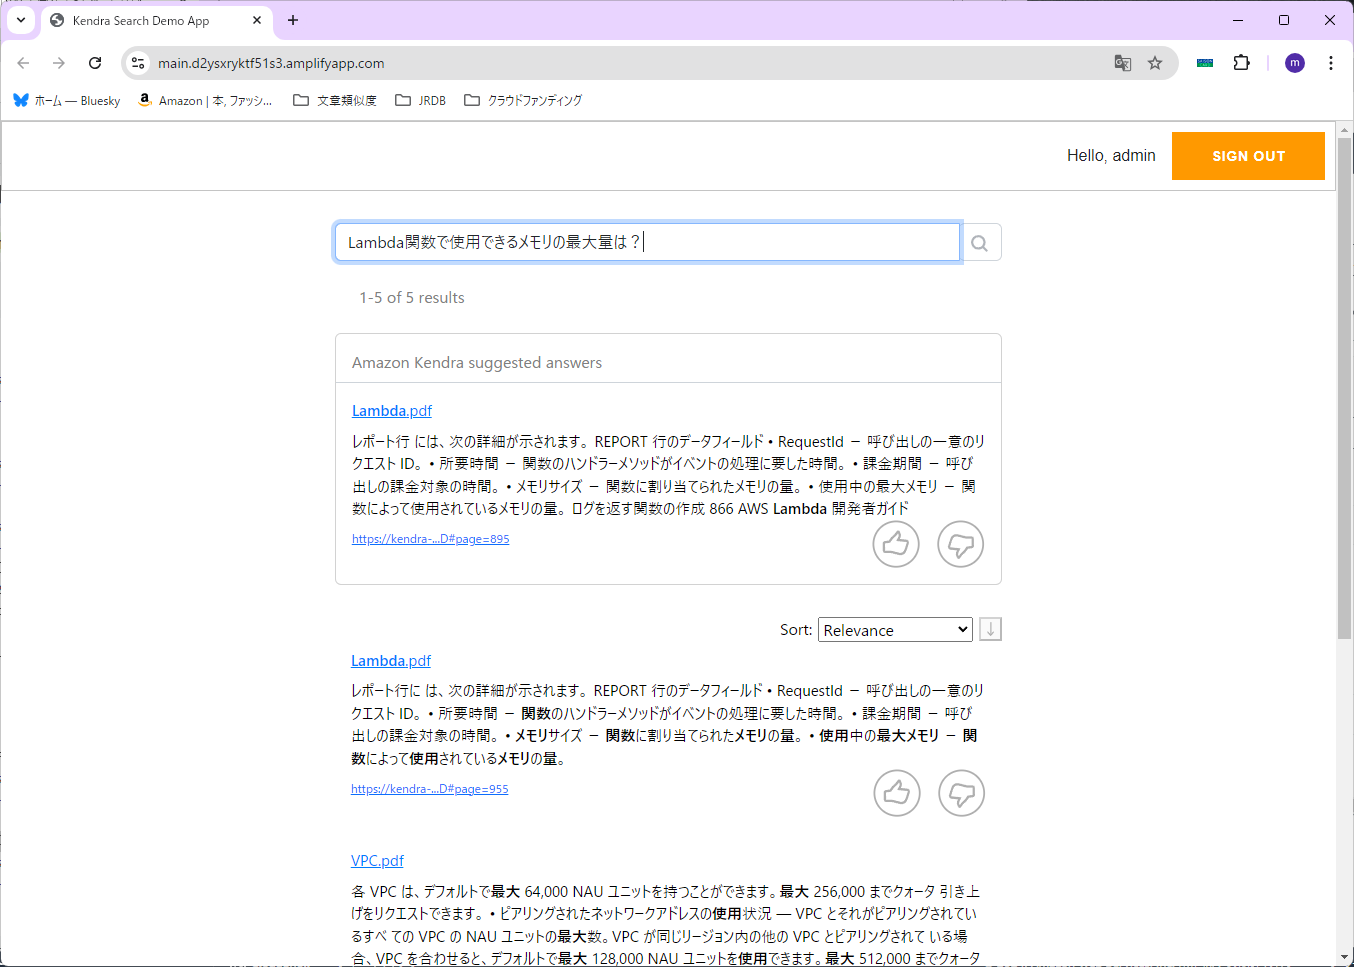Open the Lambda.pdf link below Sort
This screenshot has height=967, width=1354.
click(x=391, y=661)
